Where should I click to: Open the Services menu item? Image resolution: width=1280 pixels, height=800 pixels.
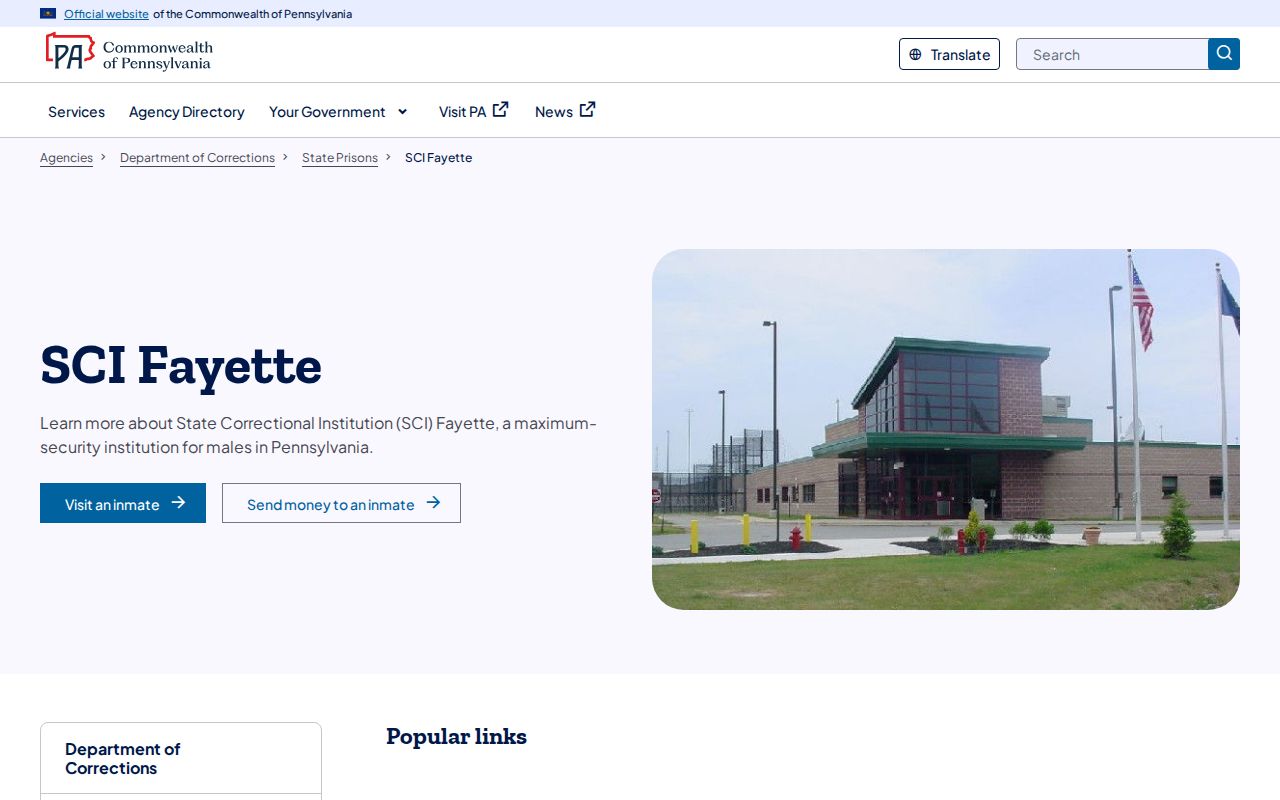coord(76,112)
